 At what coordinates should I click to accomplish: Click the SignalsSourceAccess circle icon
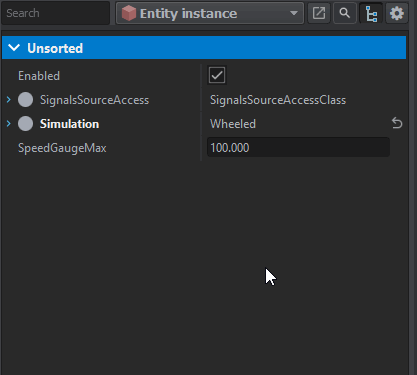[25, 100]
